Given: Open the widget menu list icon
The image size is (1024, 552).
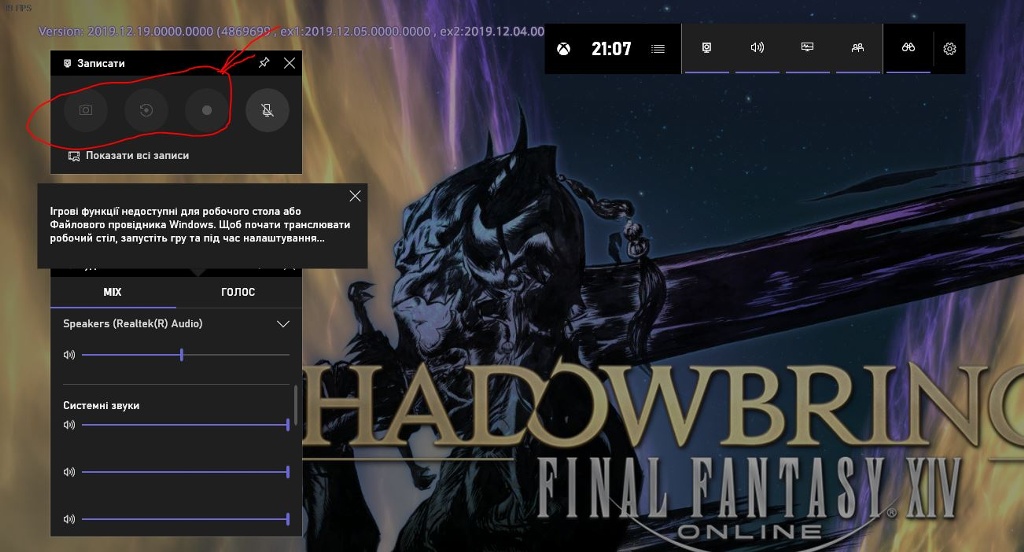Looking at the screenshot, I should 657,48.
